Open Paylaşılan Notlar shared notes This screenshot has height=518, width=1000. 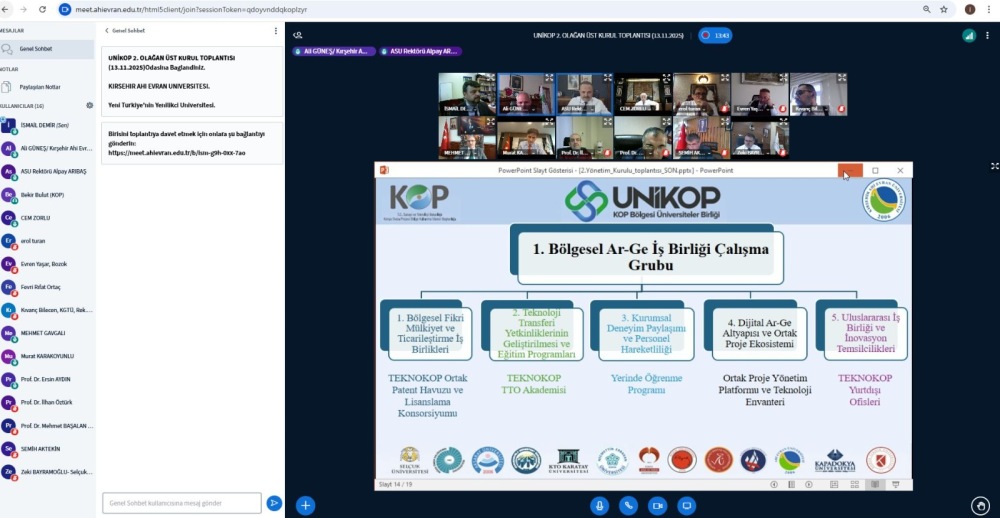[x=46, y=87]
